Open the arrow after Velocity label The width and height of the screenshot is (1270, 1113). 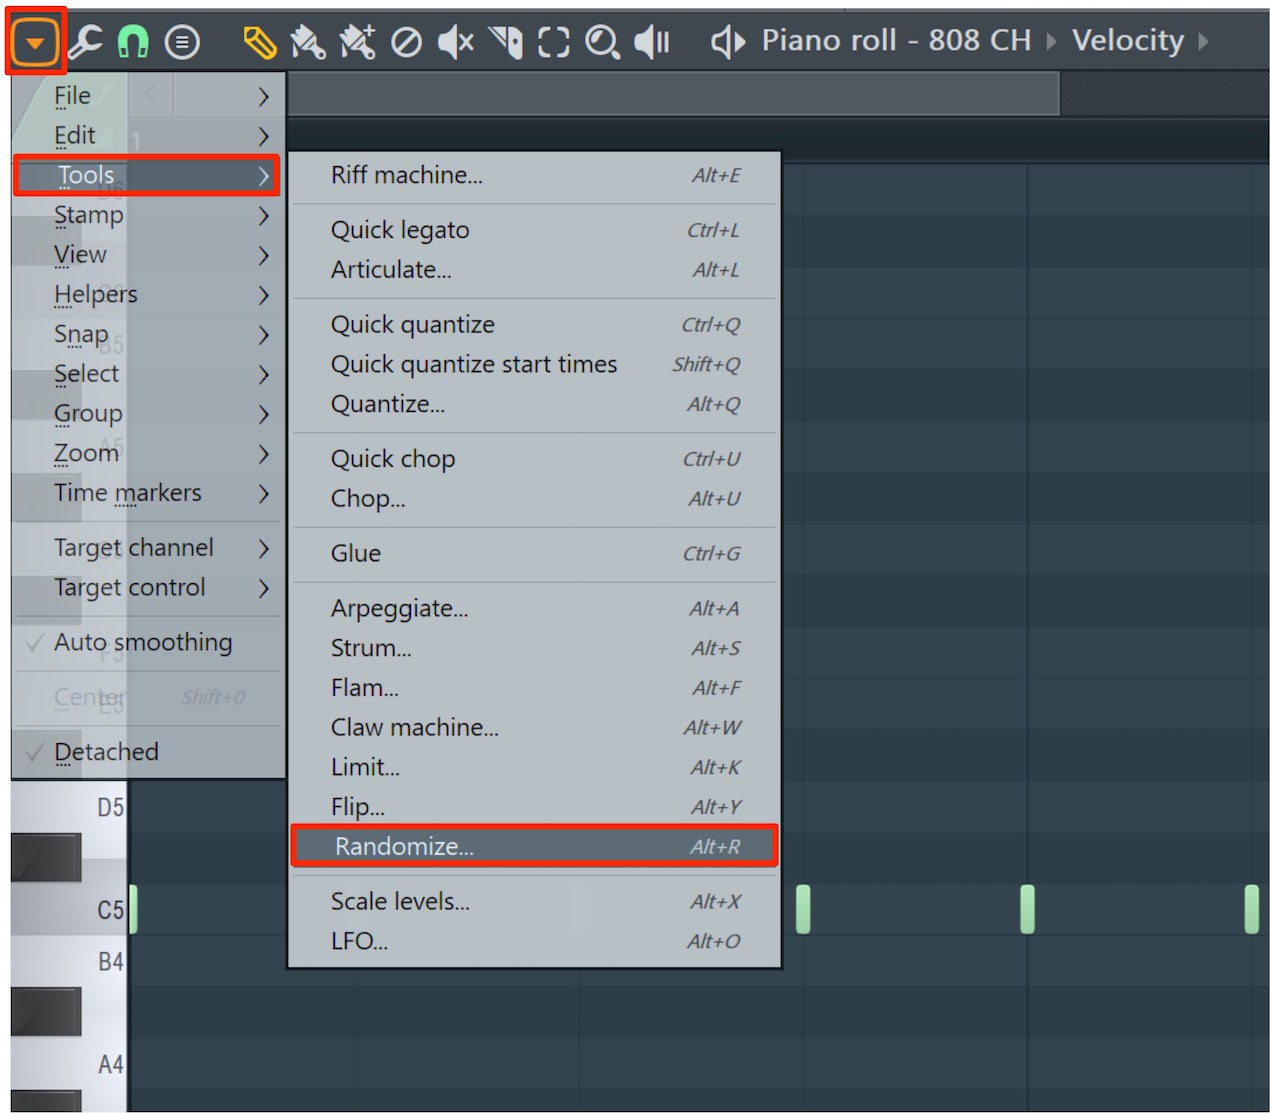click(x=1203, y=42)
